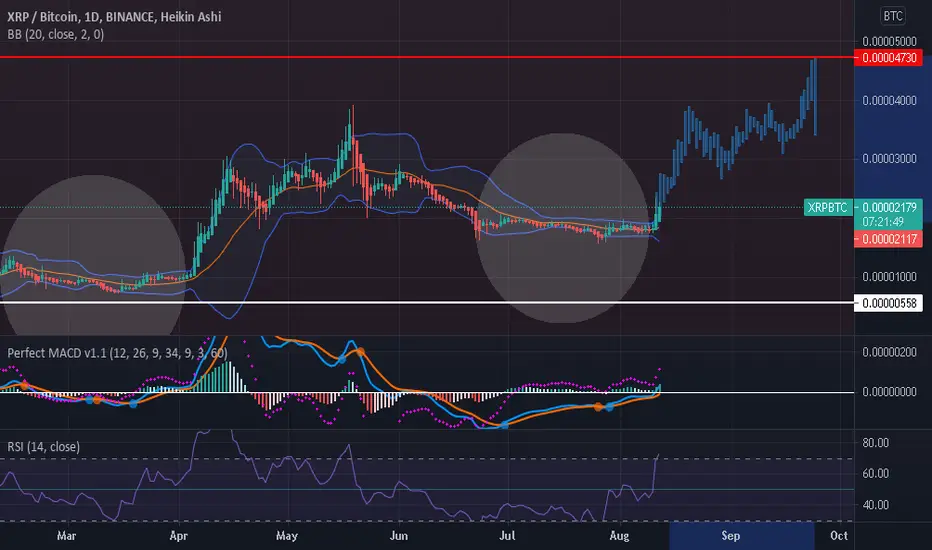The image size is (932, 550).
Task: Click the Apr label on time axis
Action: coord(178,536)
